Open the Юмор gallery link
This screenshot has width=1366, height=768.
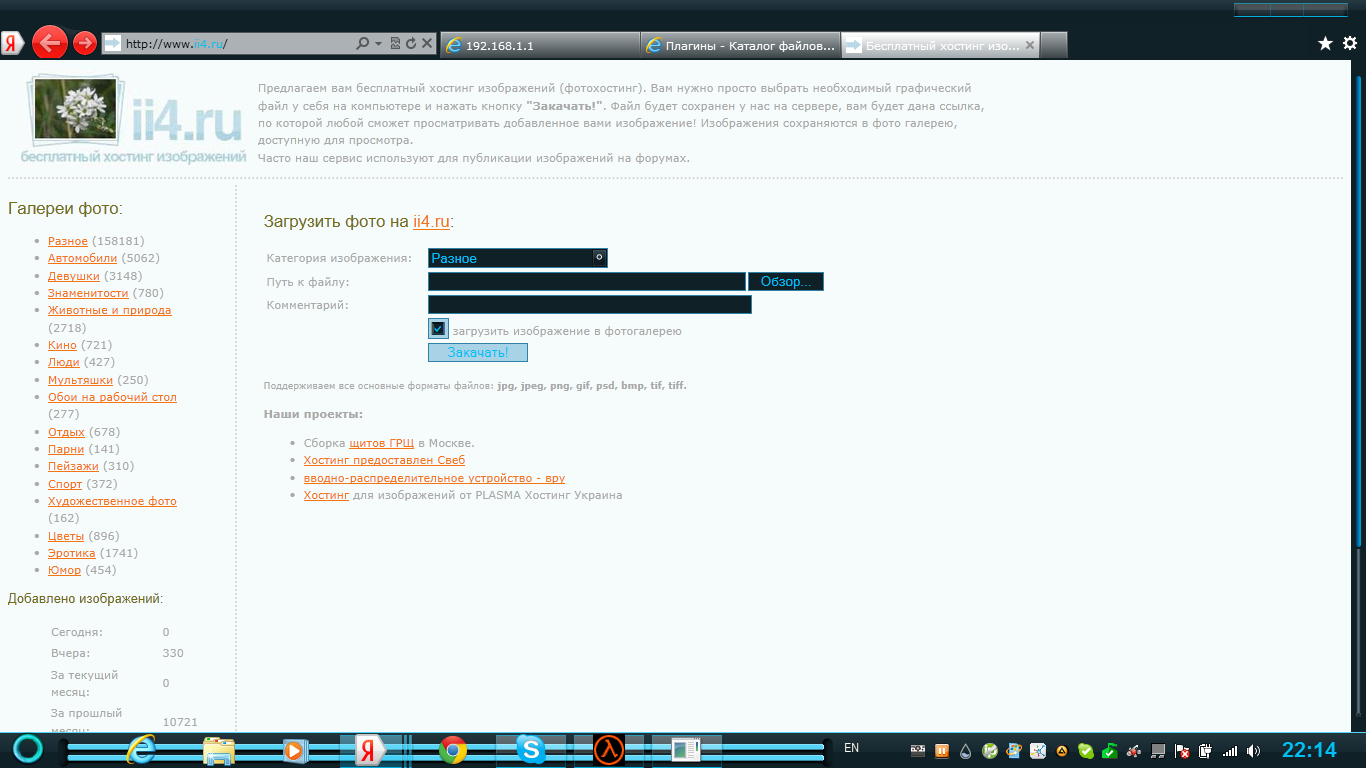pos(64,570)
